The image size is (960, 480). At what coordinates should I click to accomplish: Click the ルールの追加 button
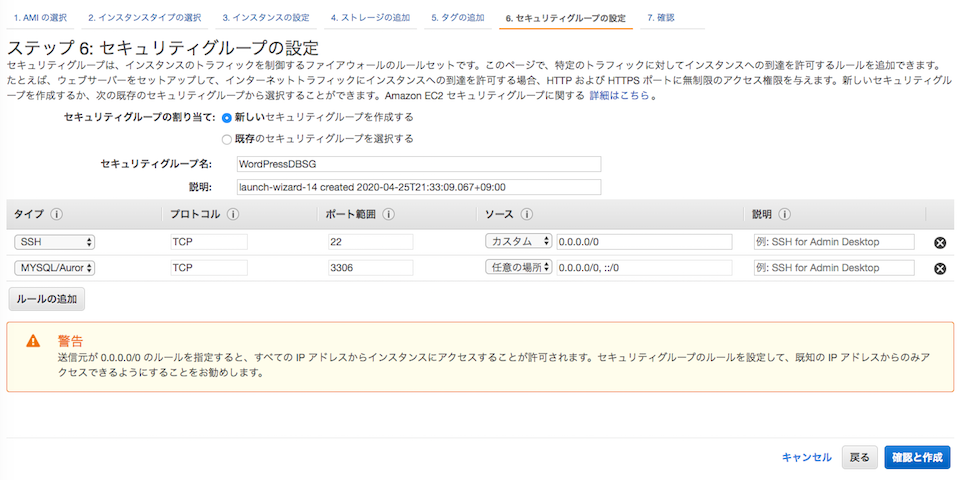[47, 299]
